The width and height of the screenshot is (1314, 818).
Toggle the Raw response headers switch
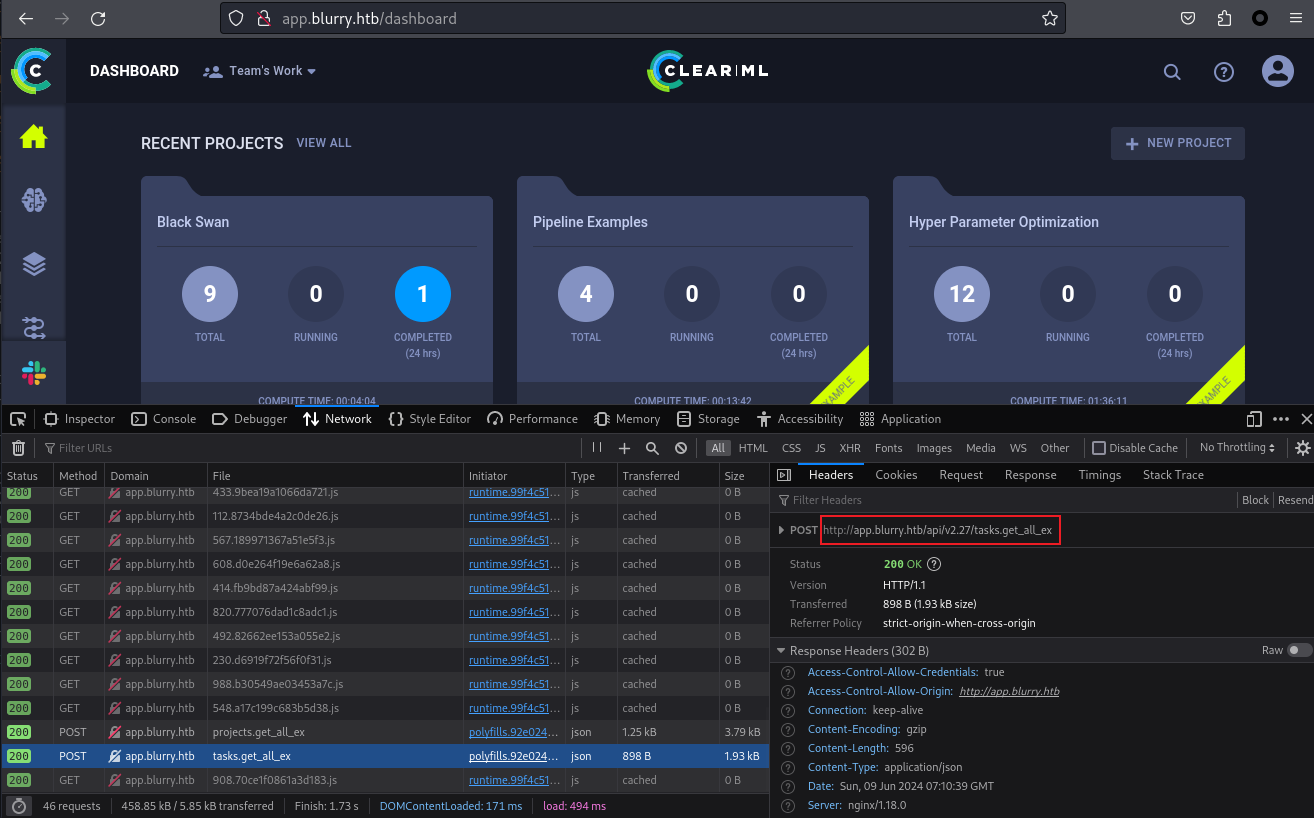click(1299, 650)
